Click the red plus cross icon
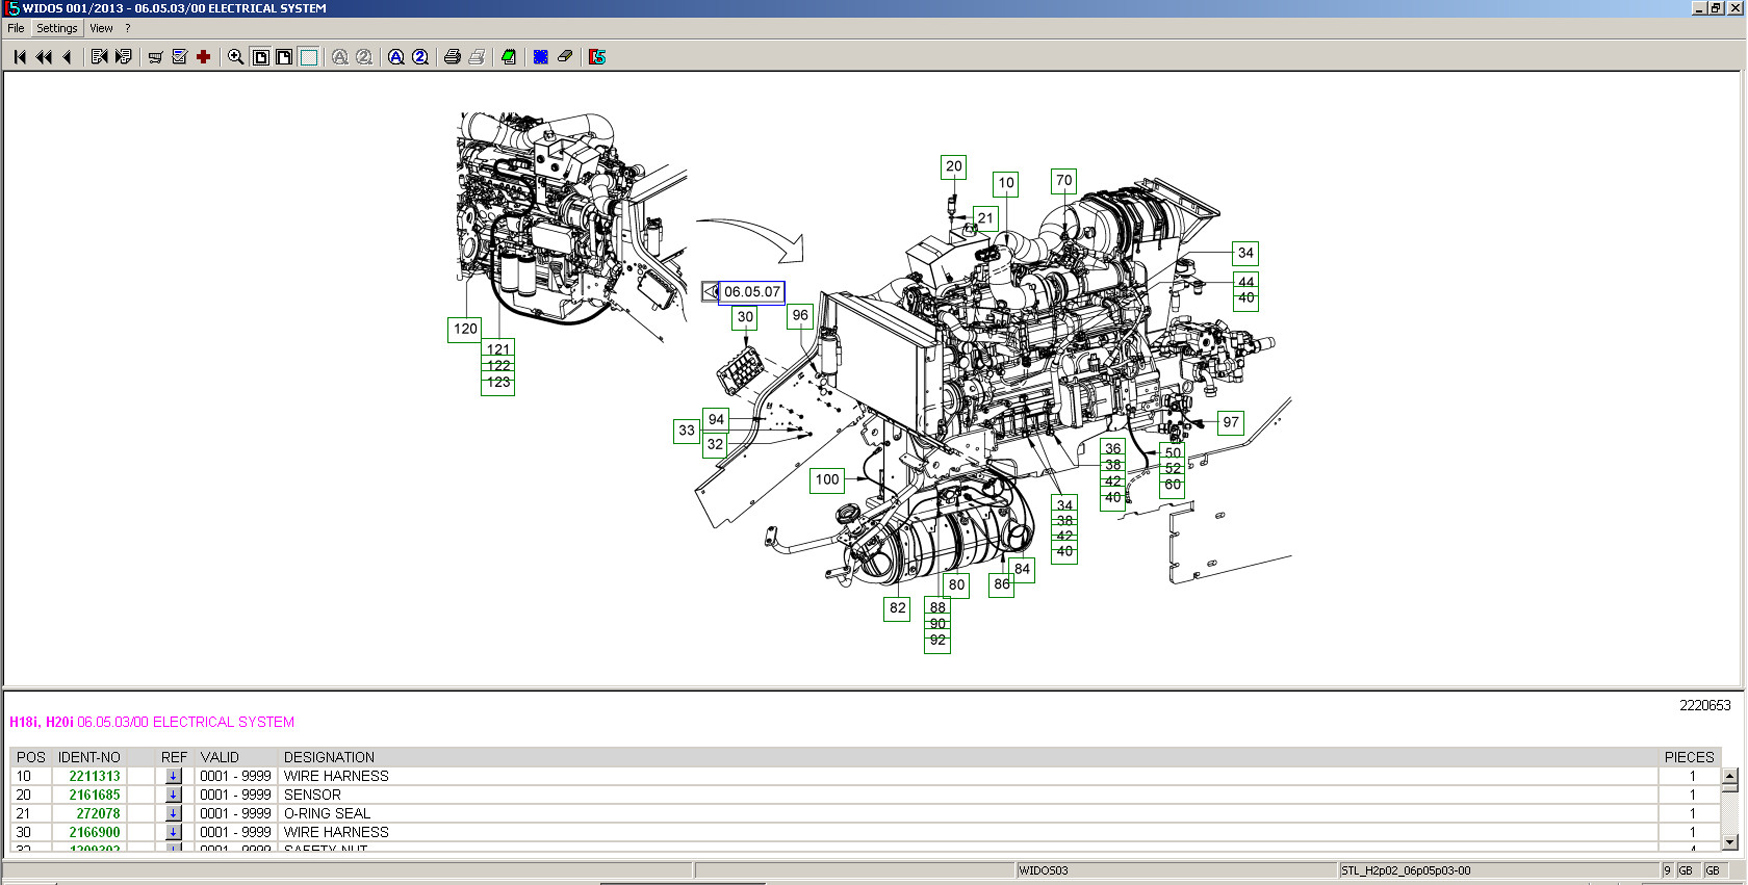The image size is (1748, 885). pos(203,57)
